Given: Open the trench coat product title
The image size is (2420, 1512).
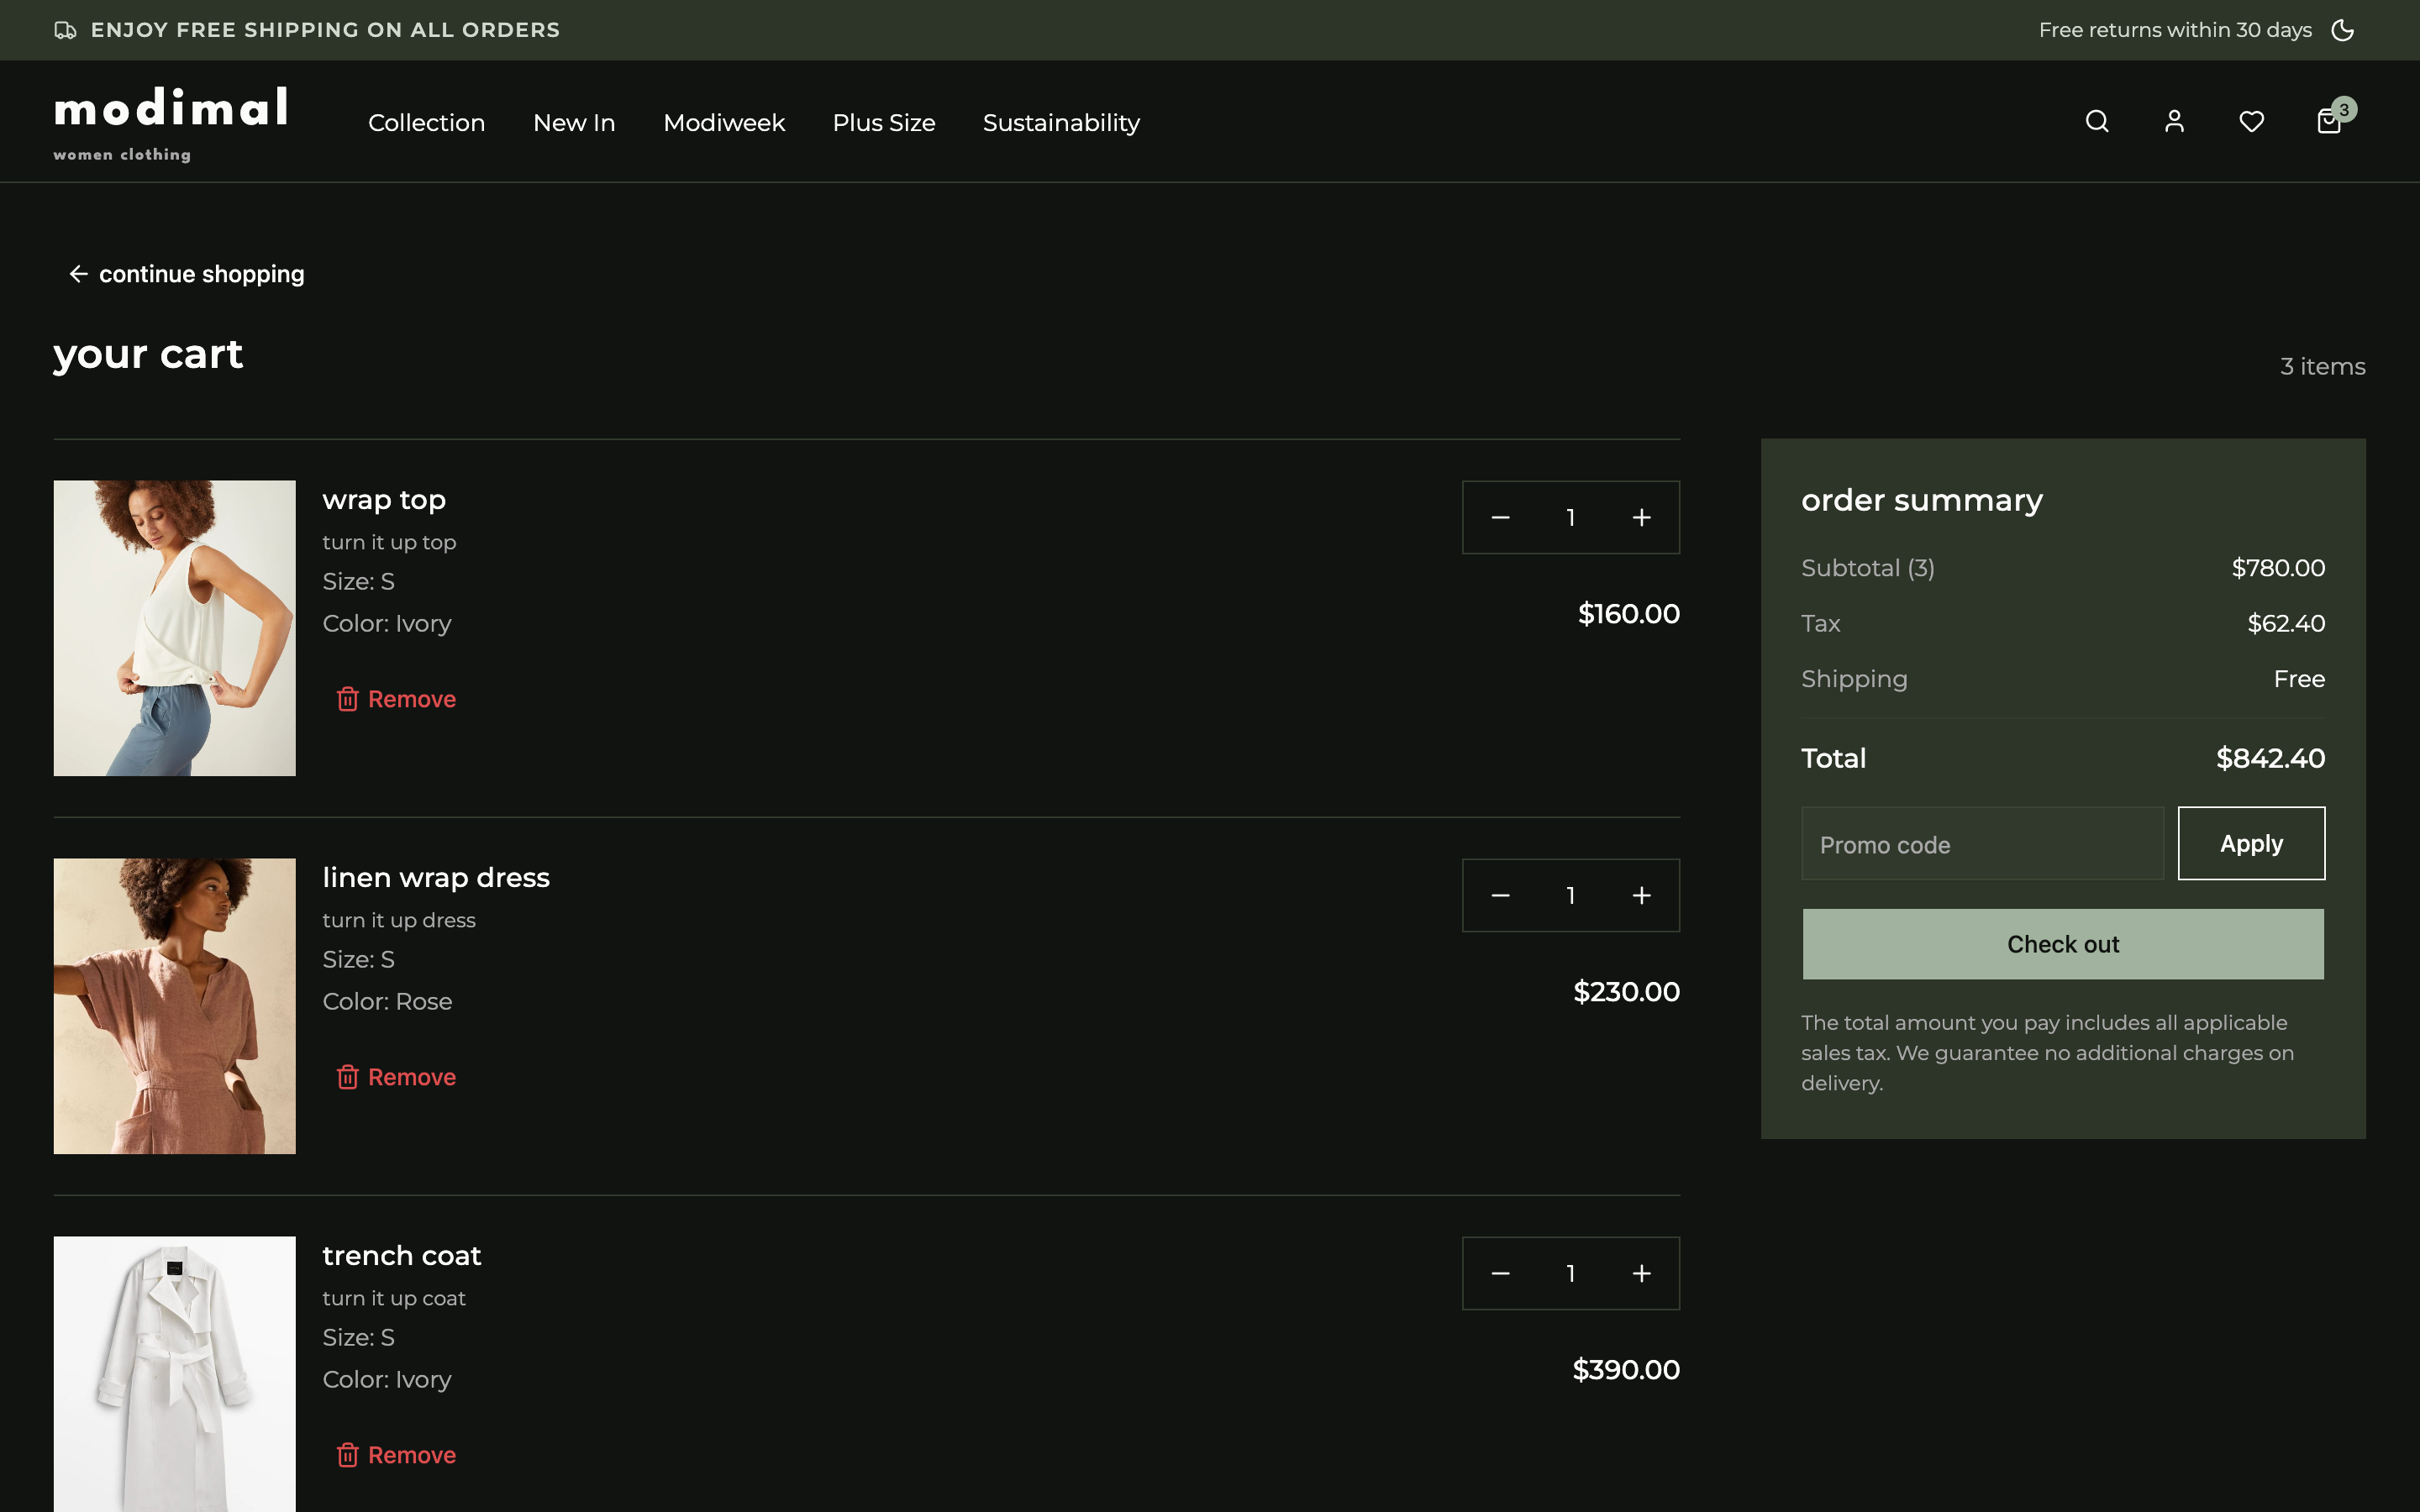Looking at the screenshot, I should [402, 1256].
